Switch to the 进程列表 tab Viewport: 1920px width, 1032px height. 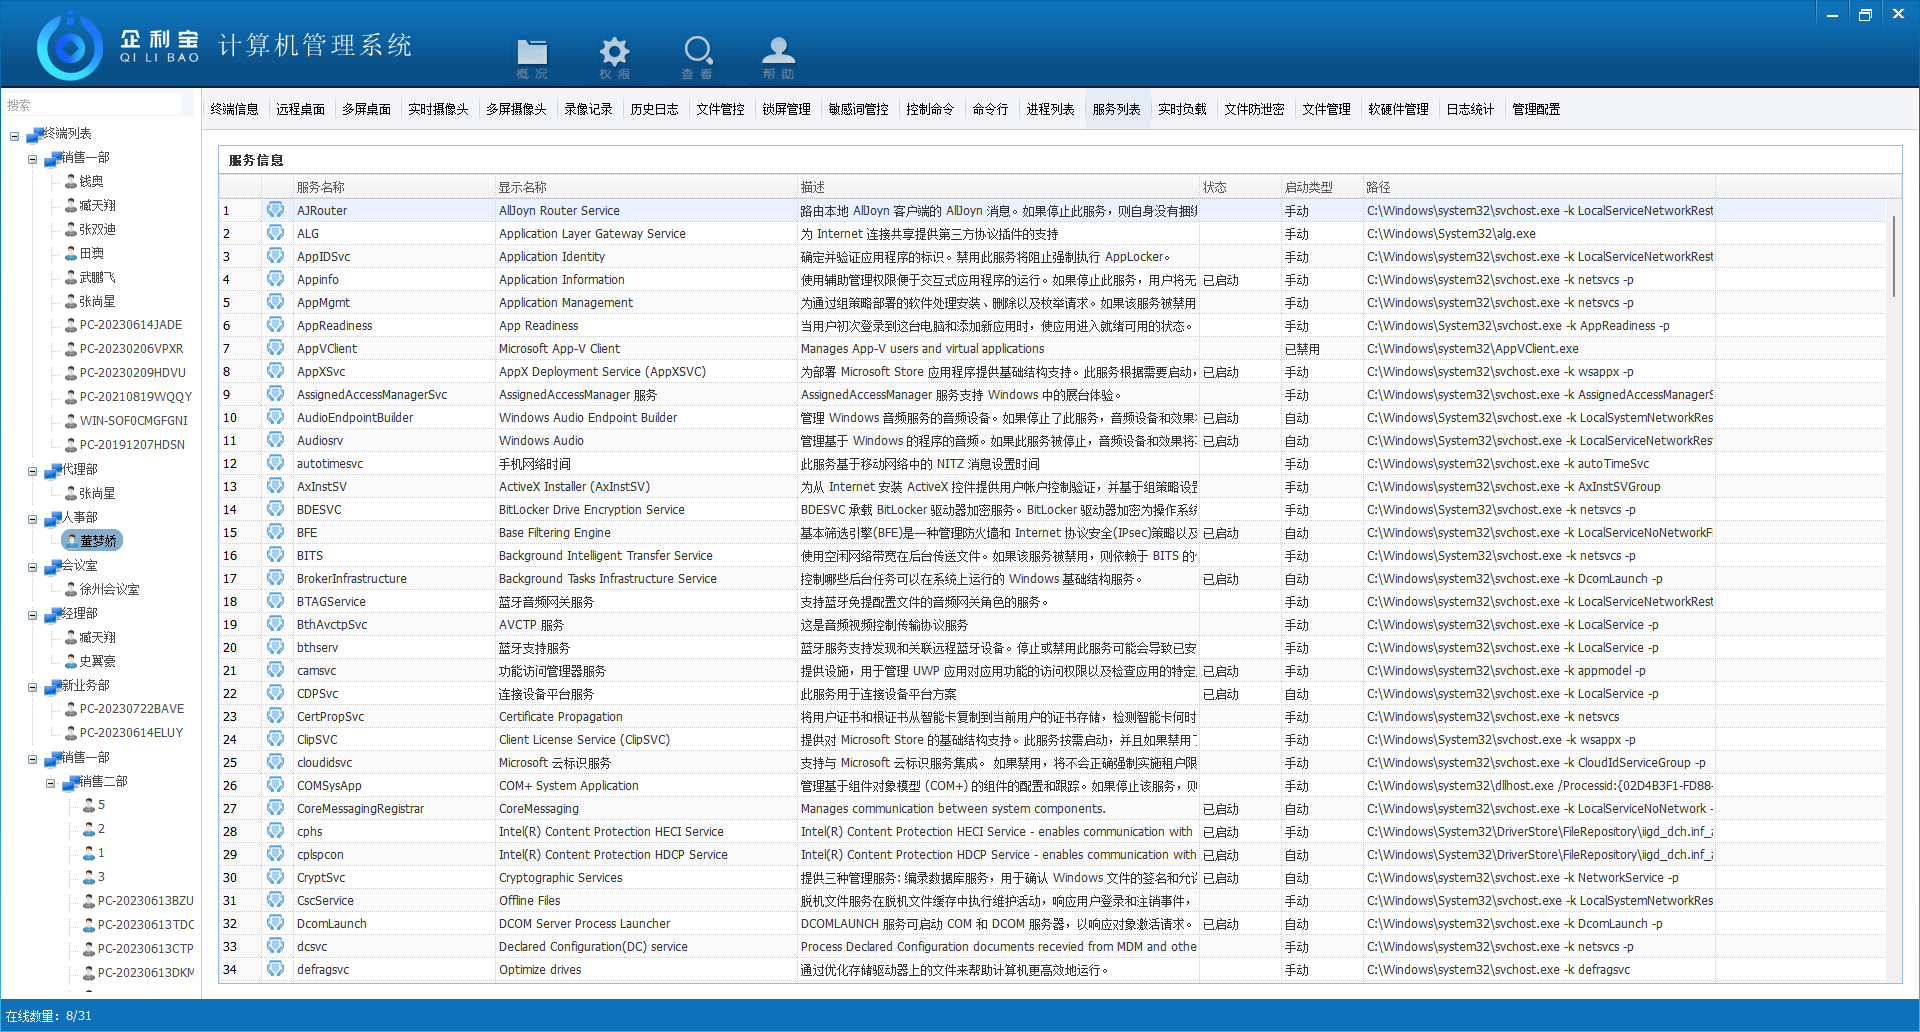point(1050,109)
